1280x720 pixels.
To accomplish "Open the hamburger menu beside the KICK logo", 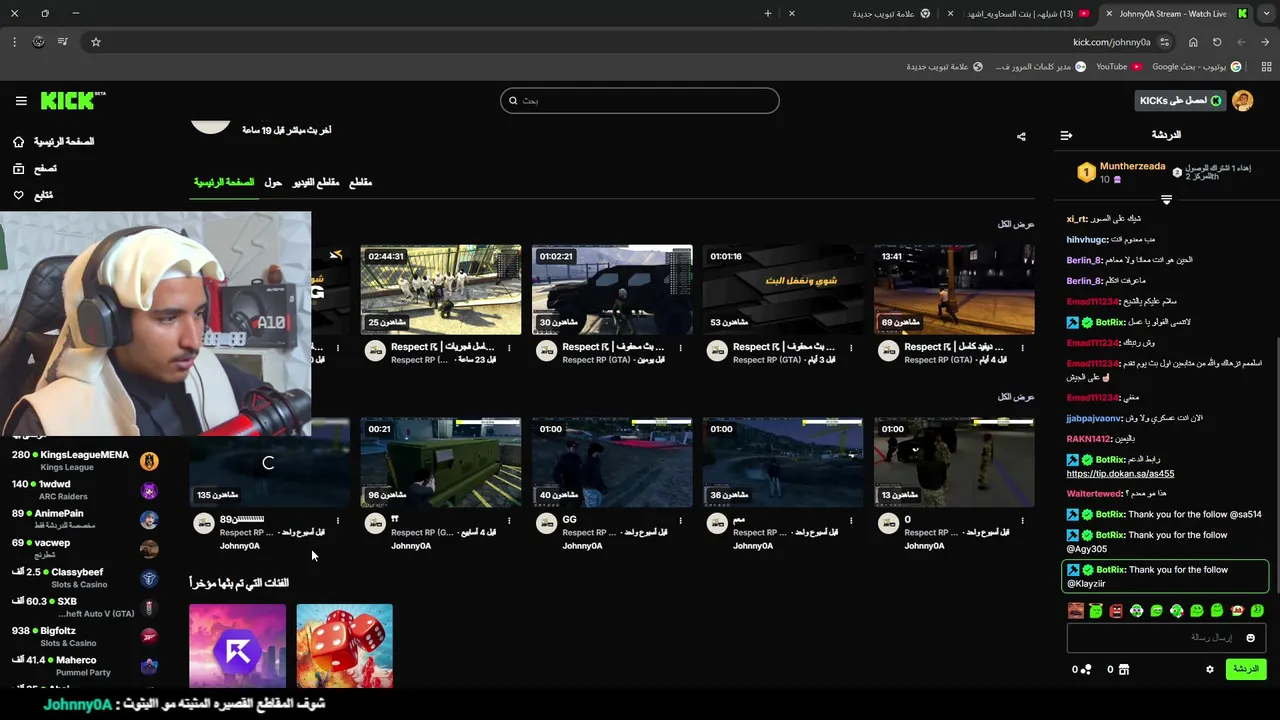I will [21, 101].
